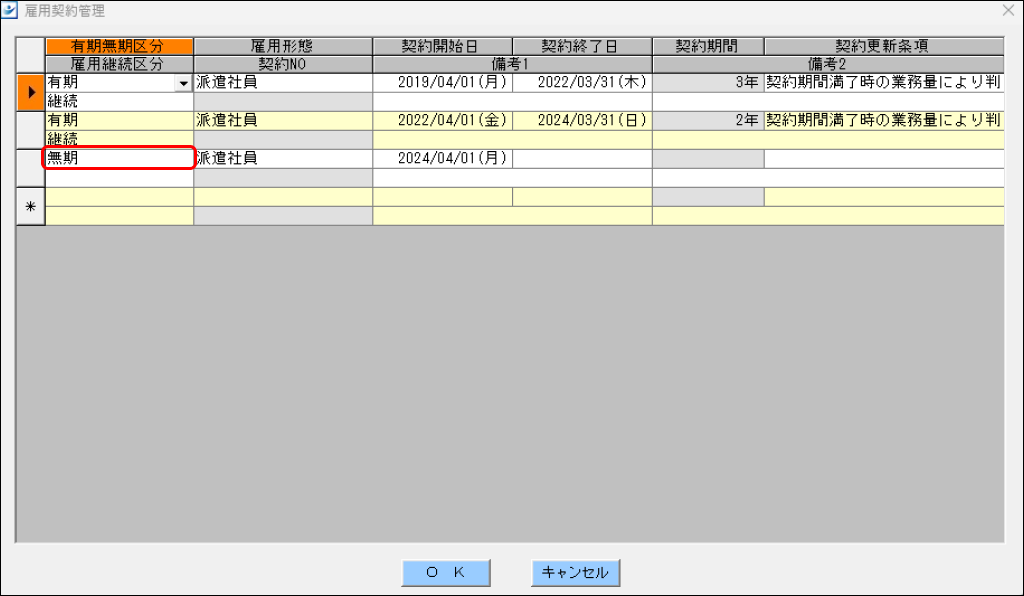
Task: Click 継続 under the 2022 contract row
Action: 120,139
